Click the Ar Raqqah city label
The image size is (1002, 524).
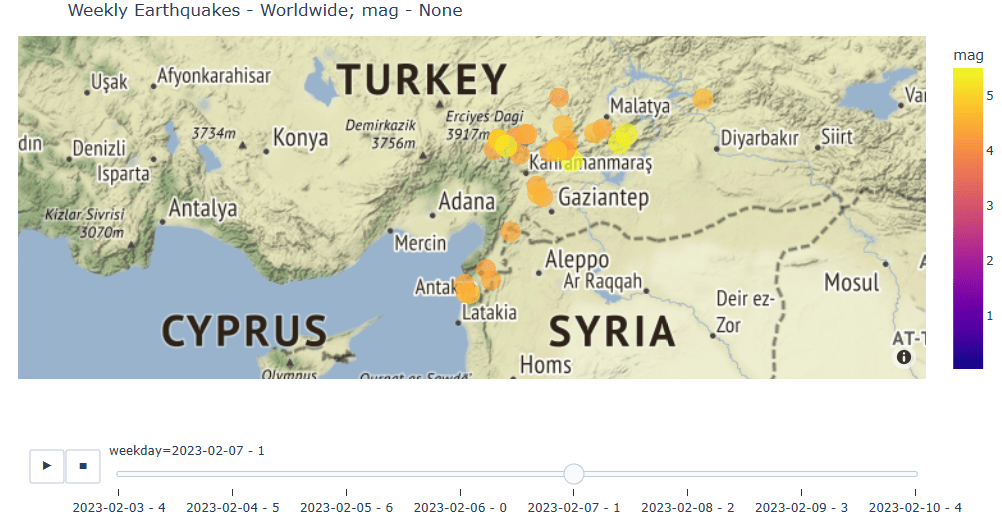coord(602,281)
